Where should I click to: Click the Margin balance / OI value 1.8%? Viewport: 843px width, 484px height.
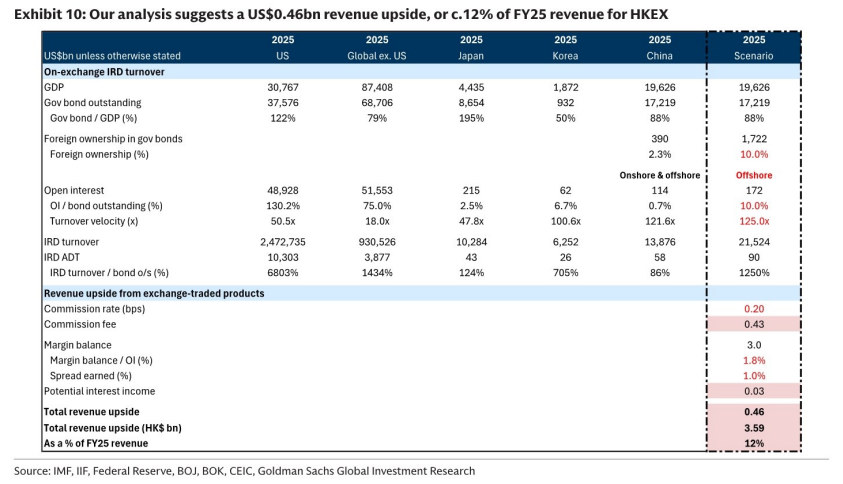pyautogui.click(x=754, y=360)
